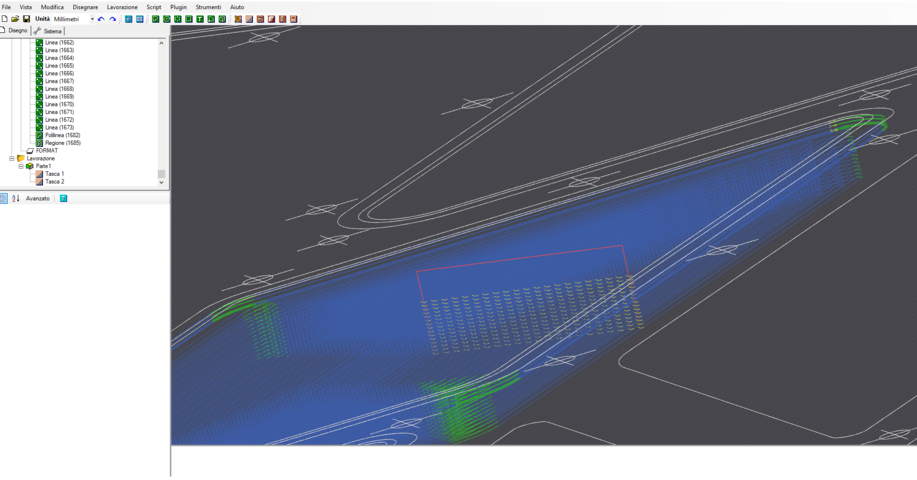Redo the action with the blue clockwise arrow

tap(112, 19)
